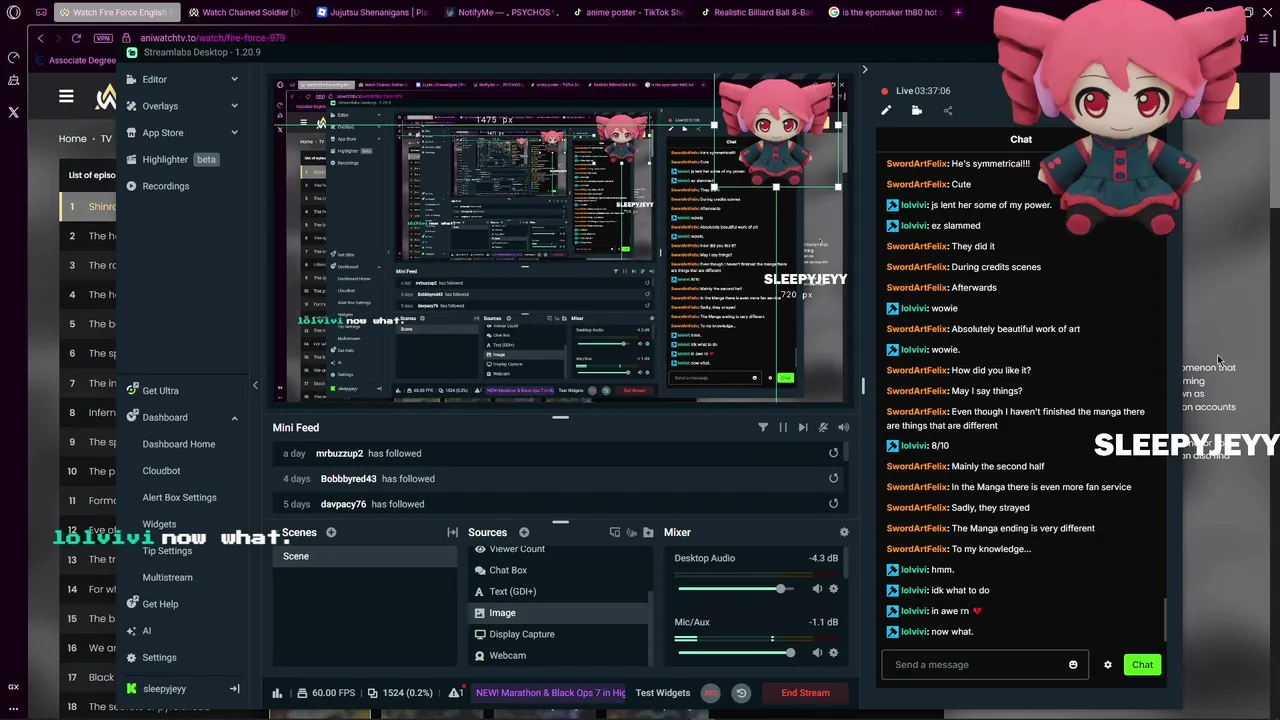Click the green Chat send button

tap(1142, 665)
